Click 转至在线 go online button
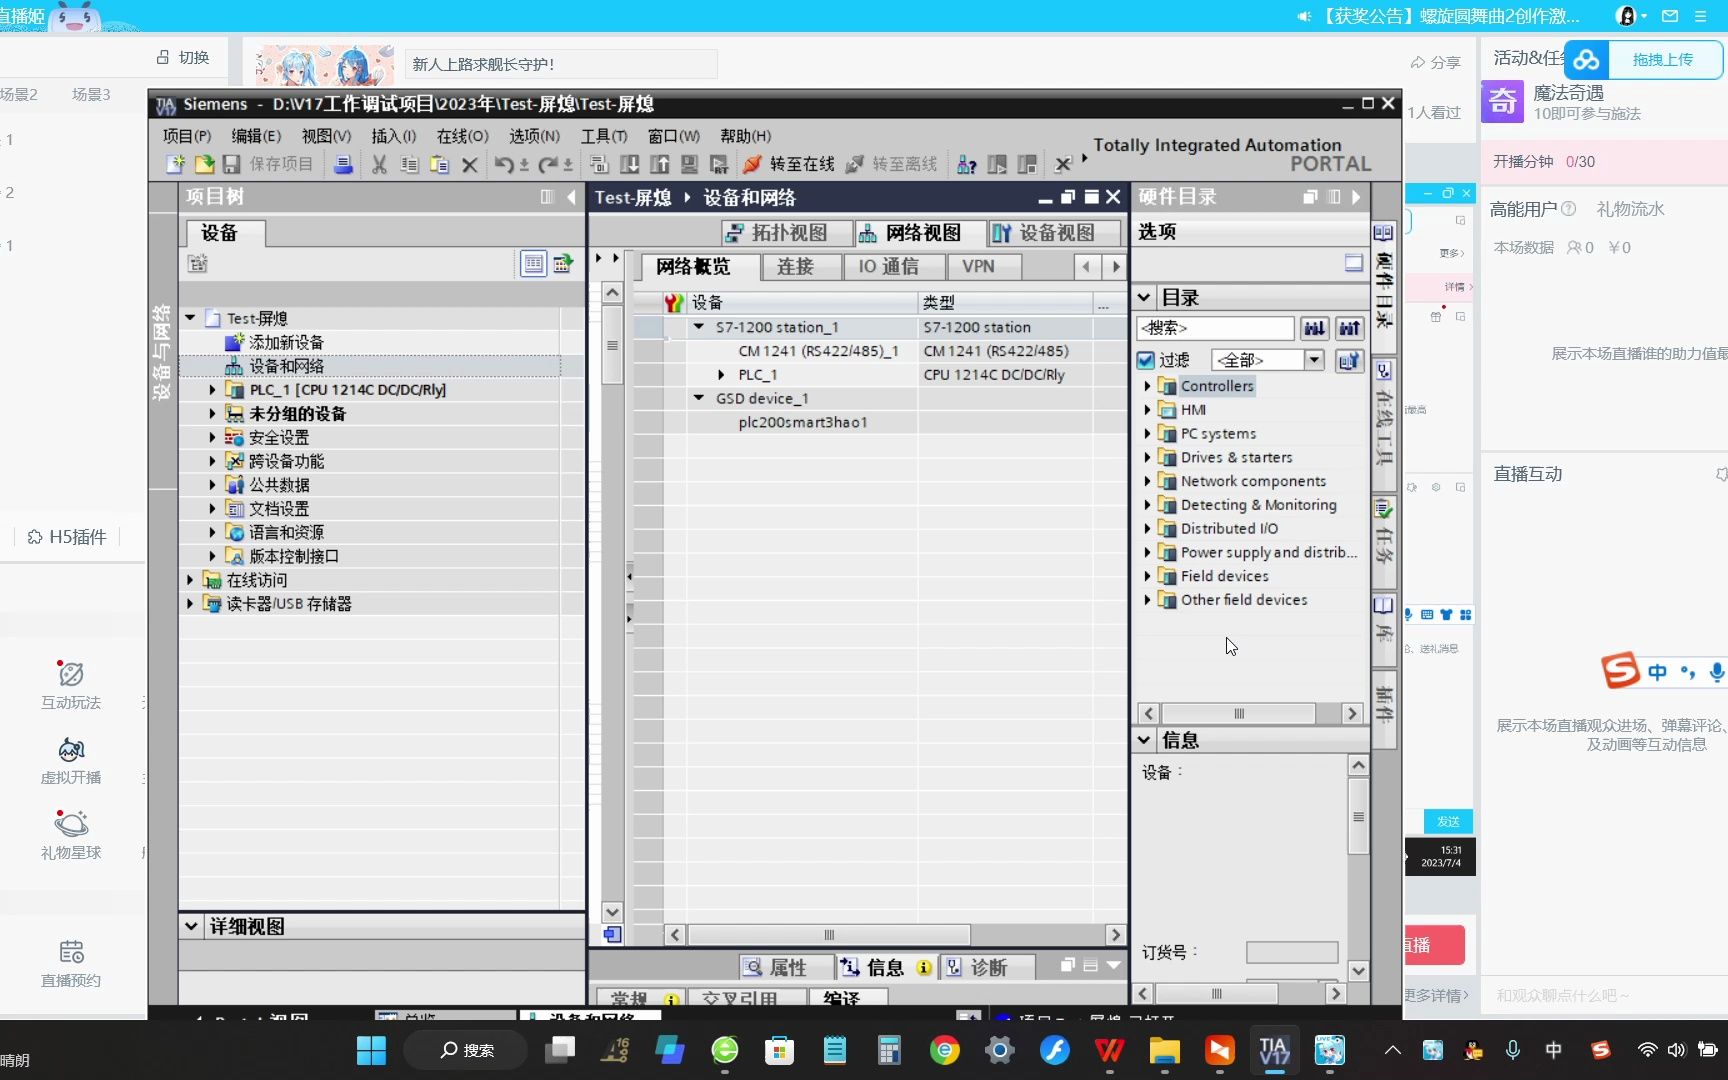The image size is (1728, 1080). [789, 164]
